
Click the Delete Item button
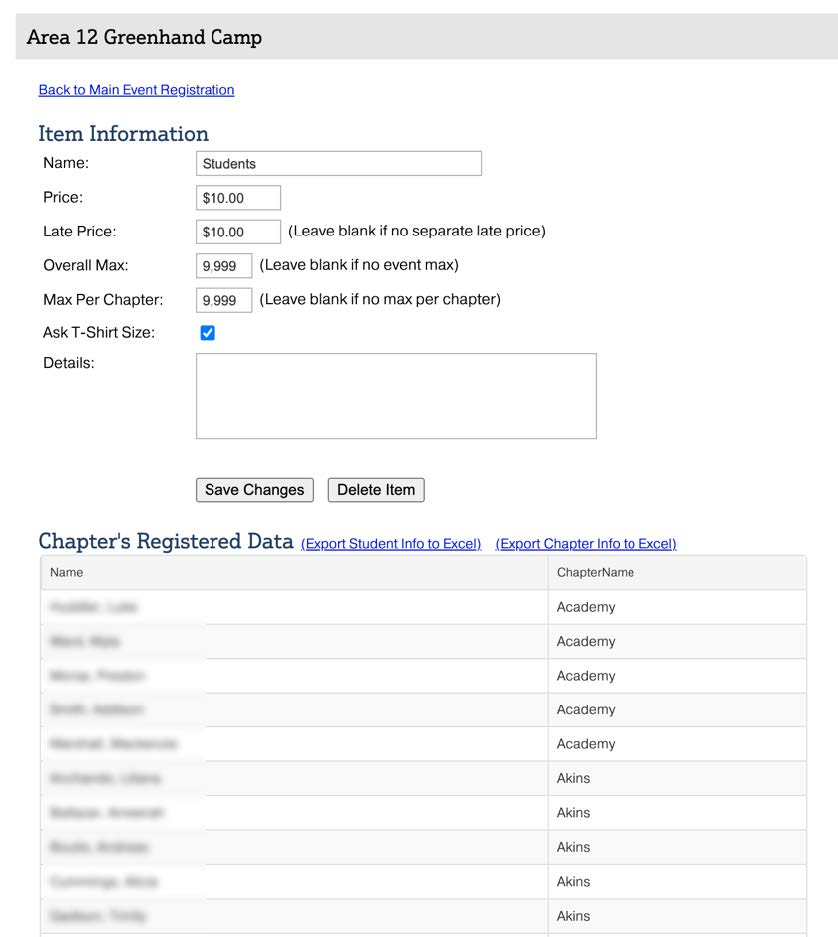[x=376, y=490]
